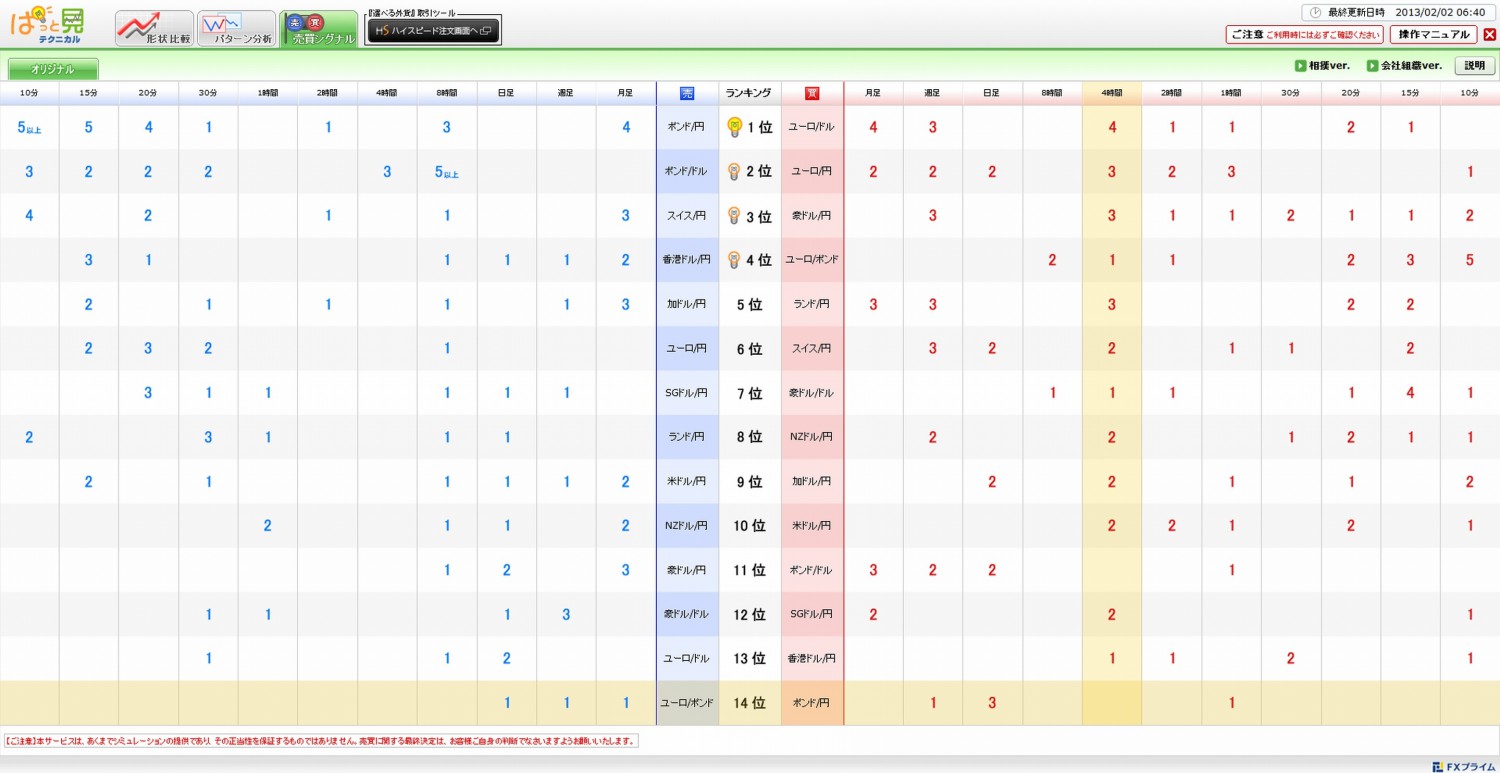This screenshot has height=773, width=1500.
Task: Select the sell-side 1時間 column header
Action: point(268,93)
